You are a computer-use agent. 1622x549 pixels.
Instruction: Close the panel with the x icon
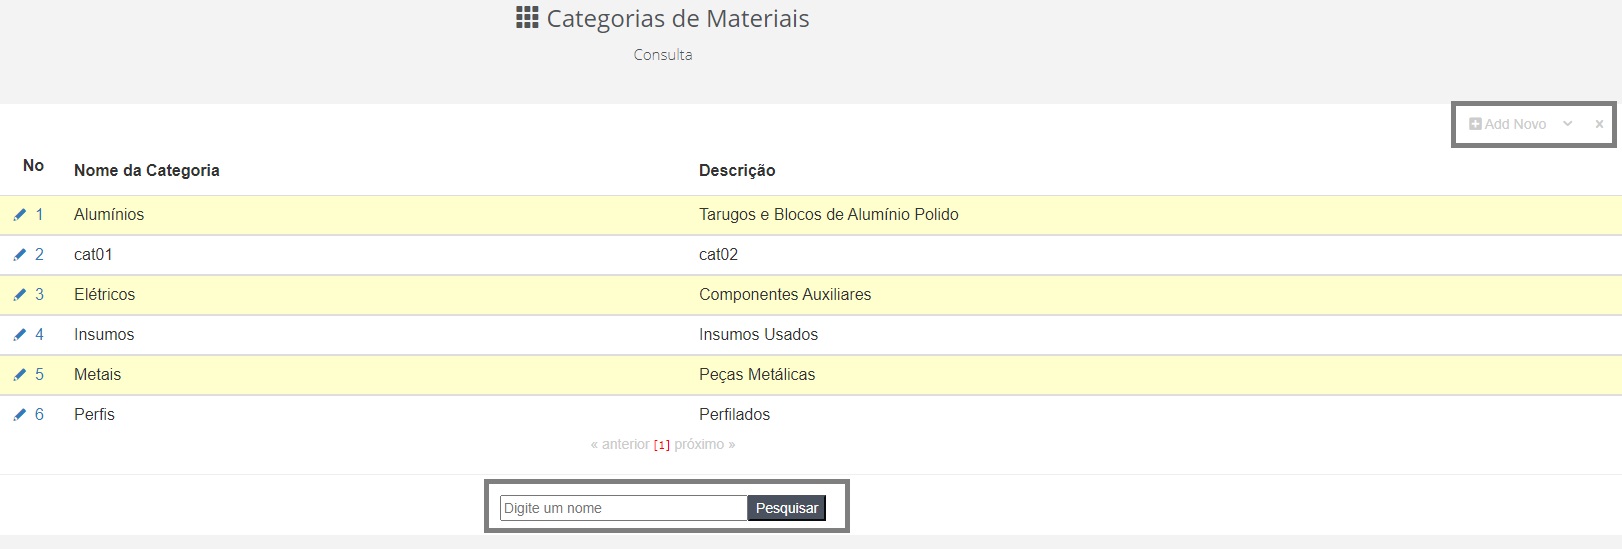1599,124
